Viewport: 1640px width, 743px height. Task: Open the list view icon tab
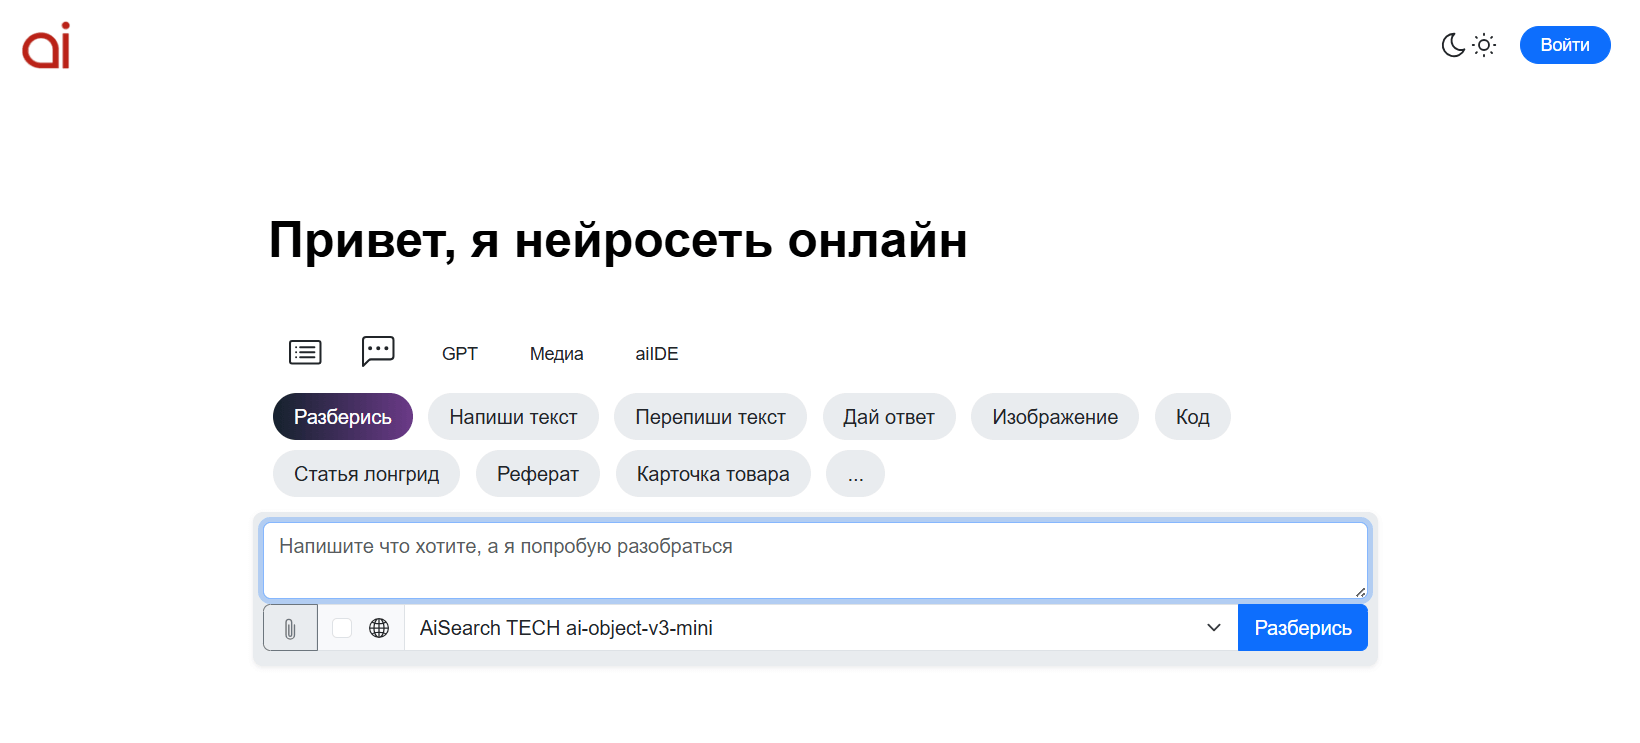coord(305,353)
